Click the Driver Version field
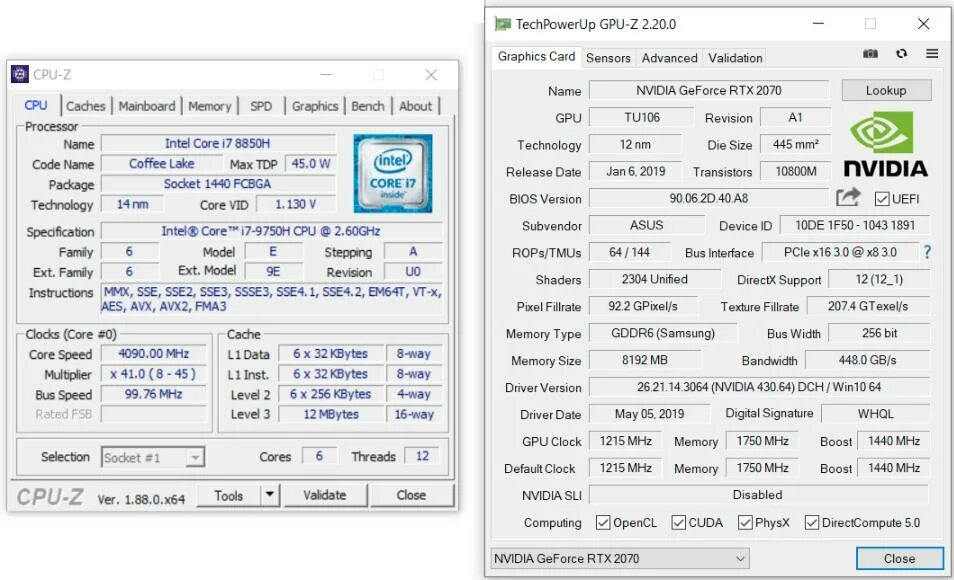The height and width of the screenshot is (580, 954). click(x=759, y=386)
